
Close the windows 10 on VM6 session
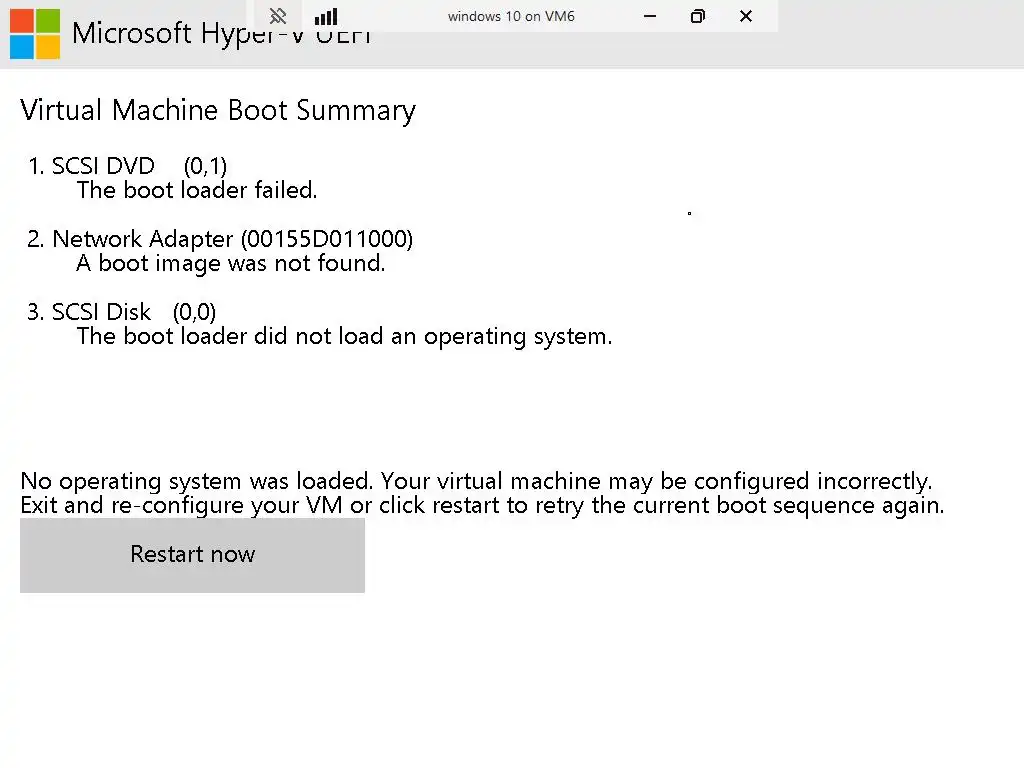click(x=746, y=16)
